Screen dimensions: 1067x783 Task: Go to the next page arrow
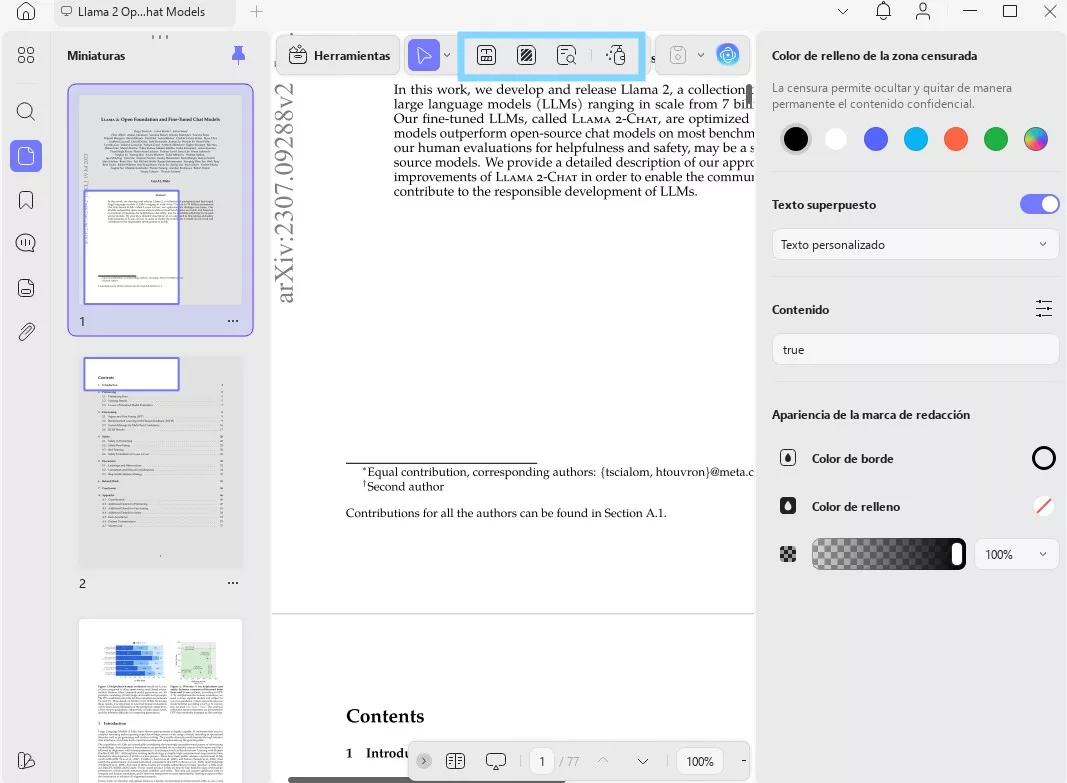(642, 761)
